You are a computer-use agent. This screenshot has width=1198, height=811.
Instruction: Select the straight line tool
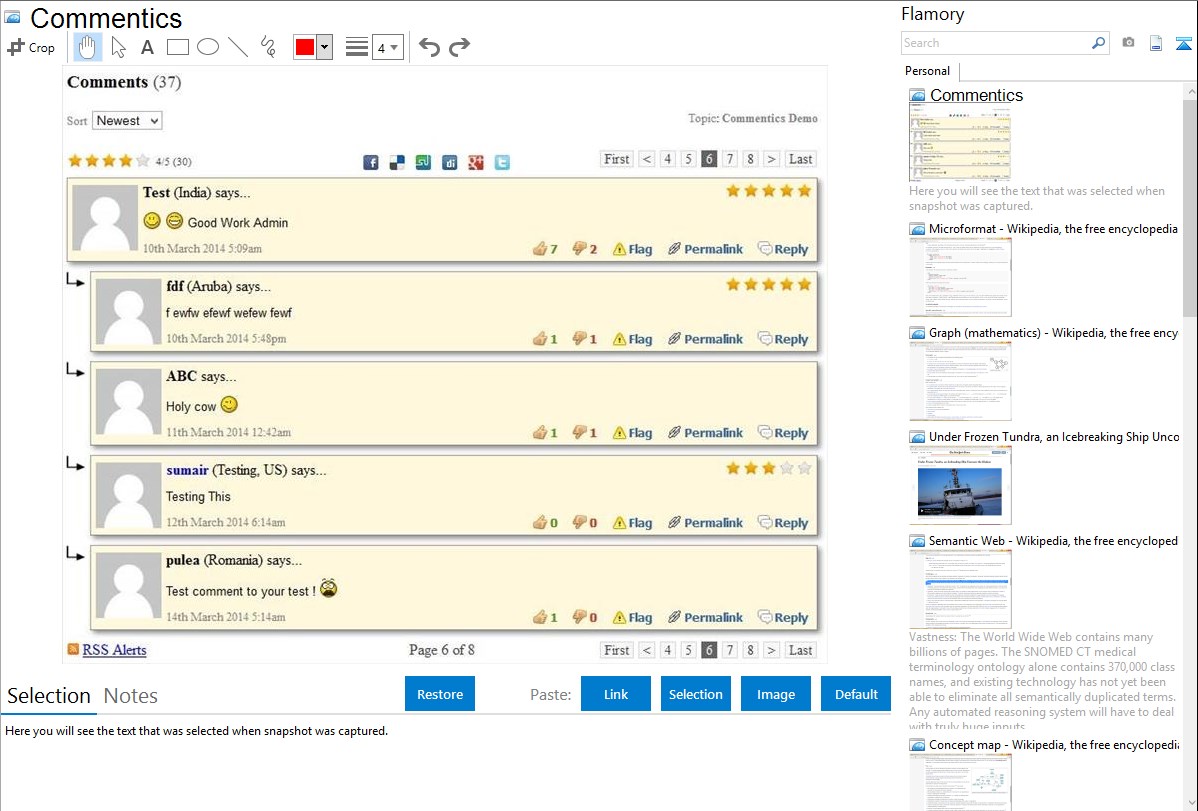(238, 47)
